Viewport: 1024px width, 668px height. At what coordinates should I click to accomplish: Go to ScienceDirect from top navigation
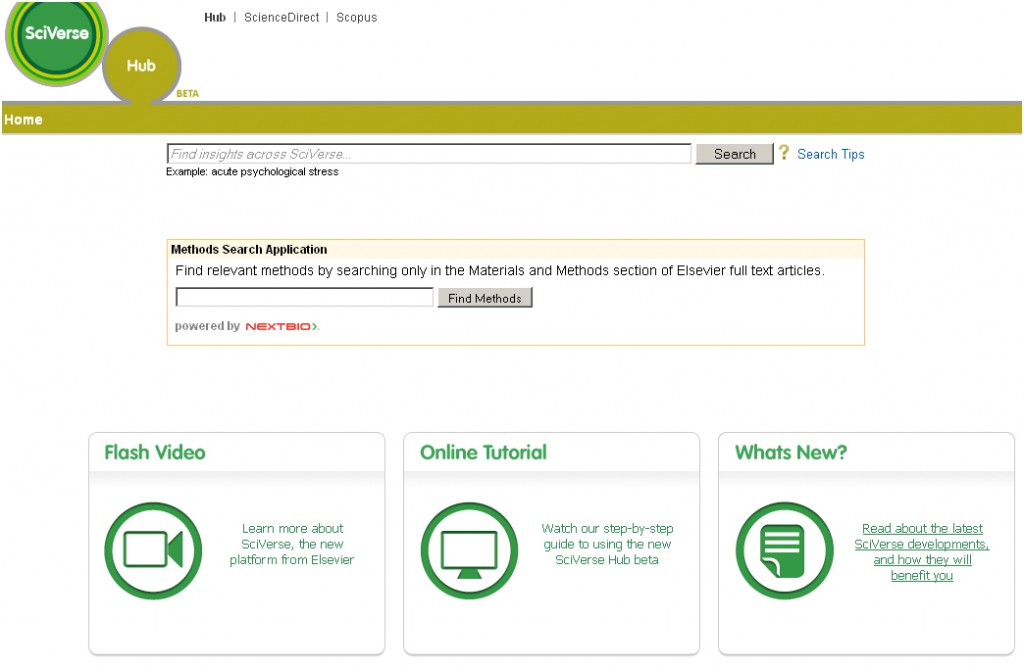pos(281,18)
